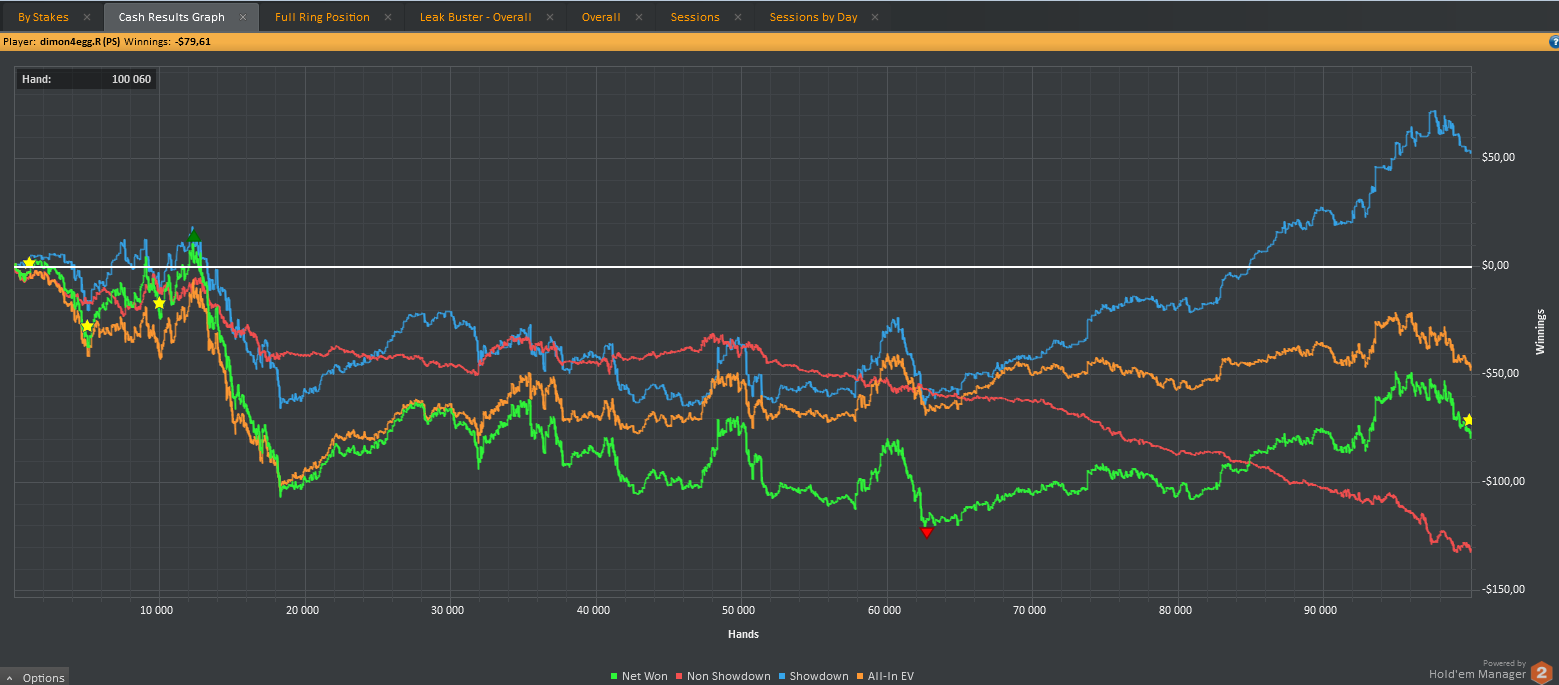The image size is (1559, 685).
Task: Close the Leak Buster - Overall tab
Action: (x=549, y=17)
